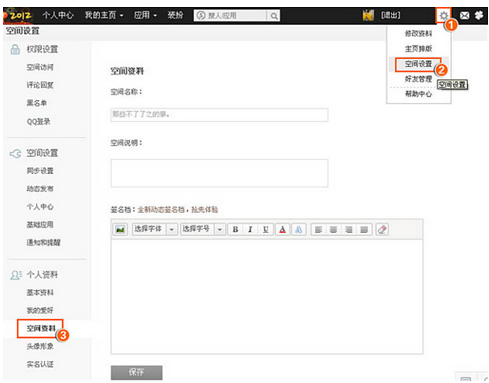Open 黑名单 in the left sidebar
The image size is (489, 383).
click(x=37, y=103)
